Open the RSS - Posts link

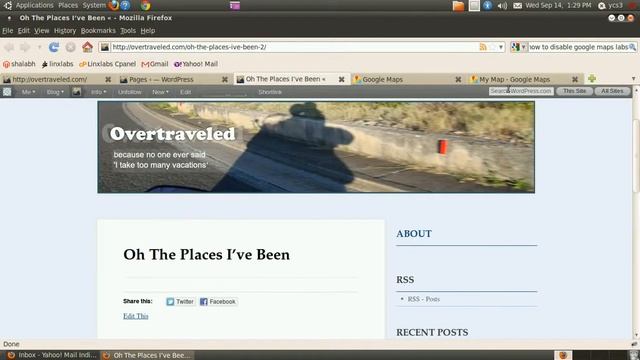pyautogui.click(x=424, y=299)
